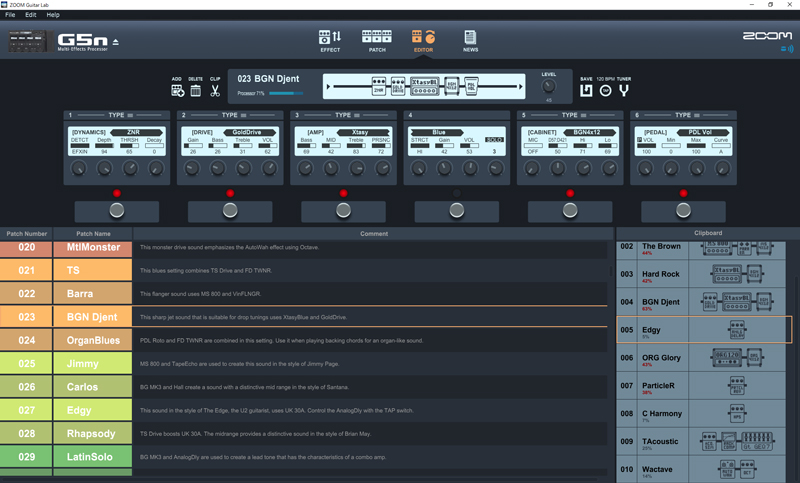Select clipboard item 002 The Brown
The image size is (800, 483).
(701, 249)
